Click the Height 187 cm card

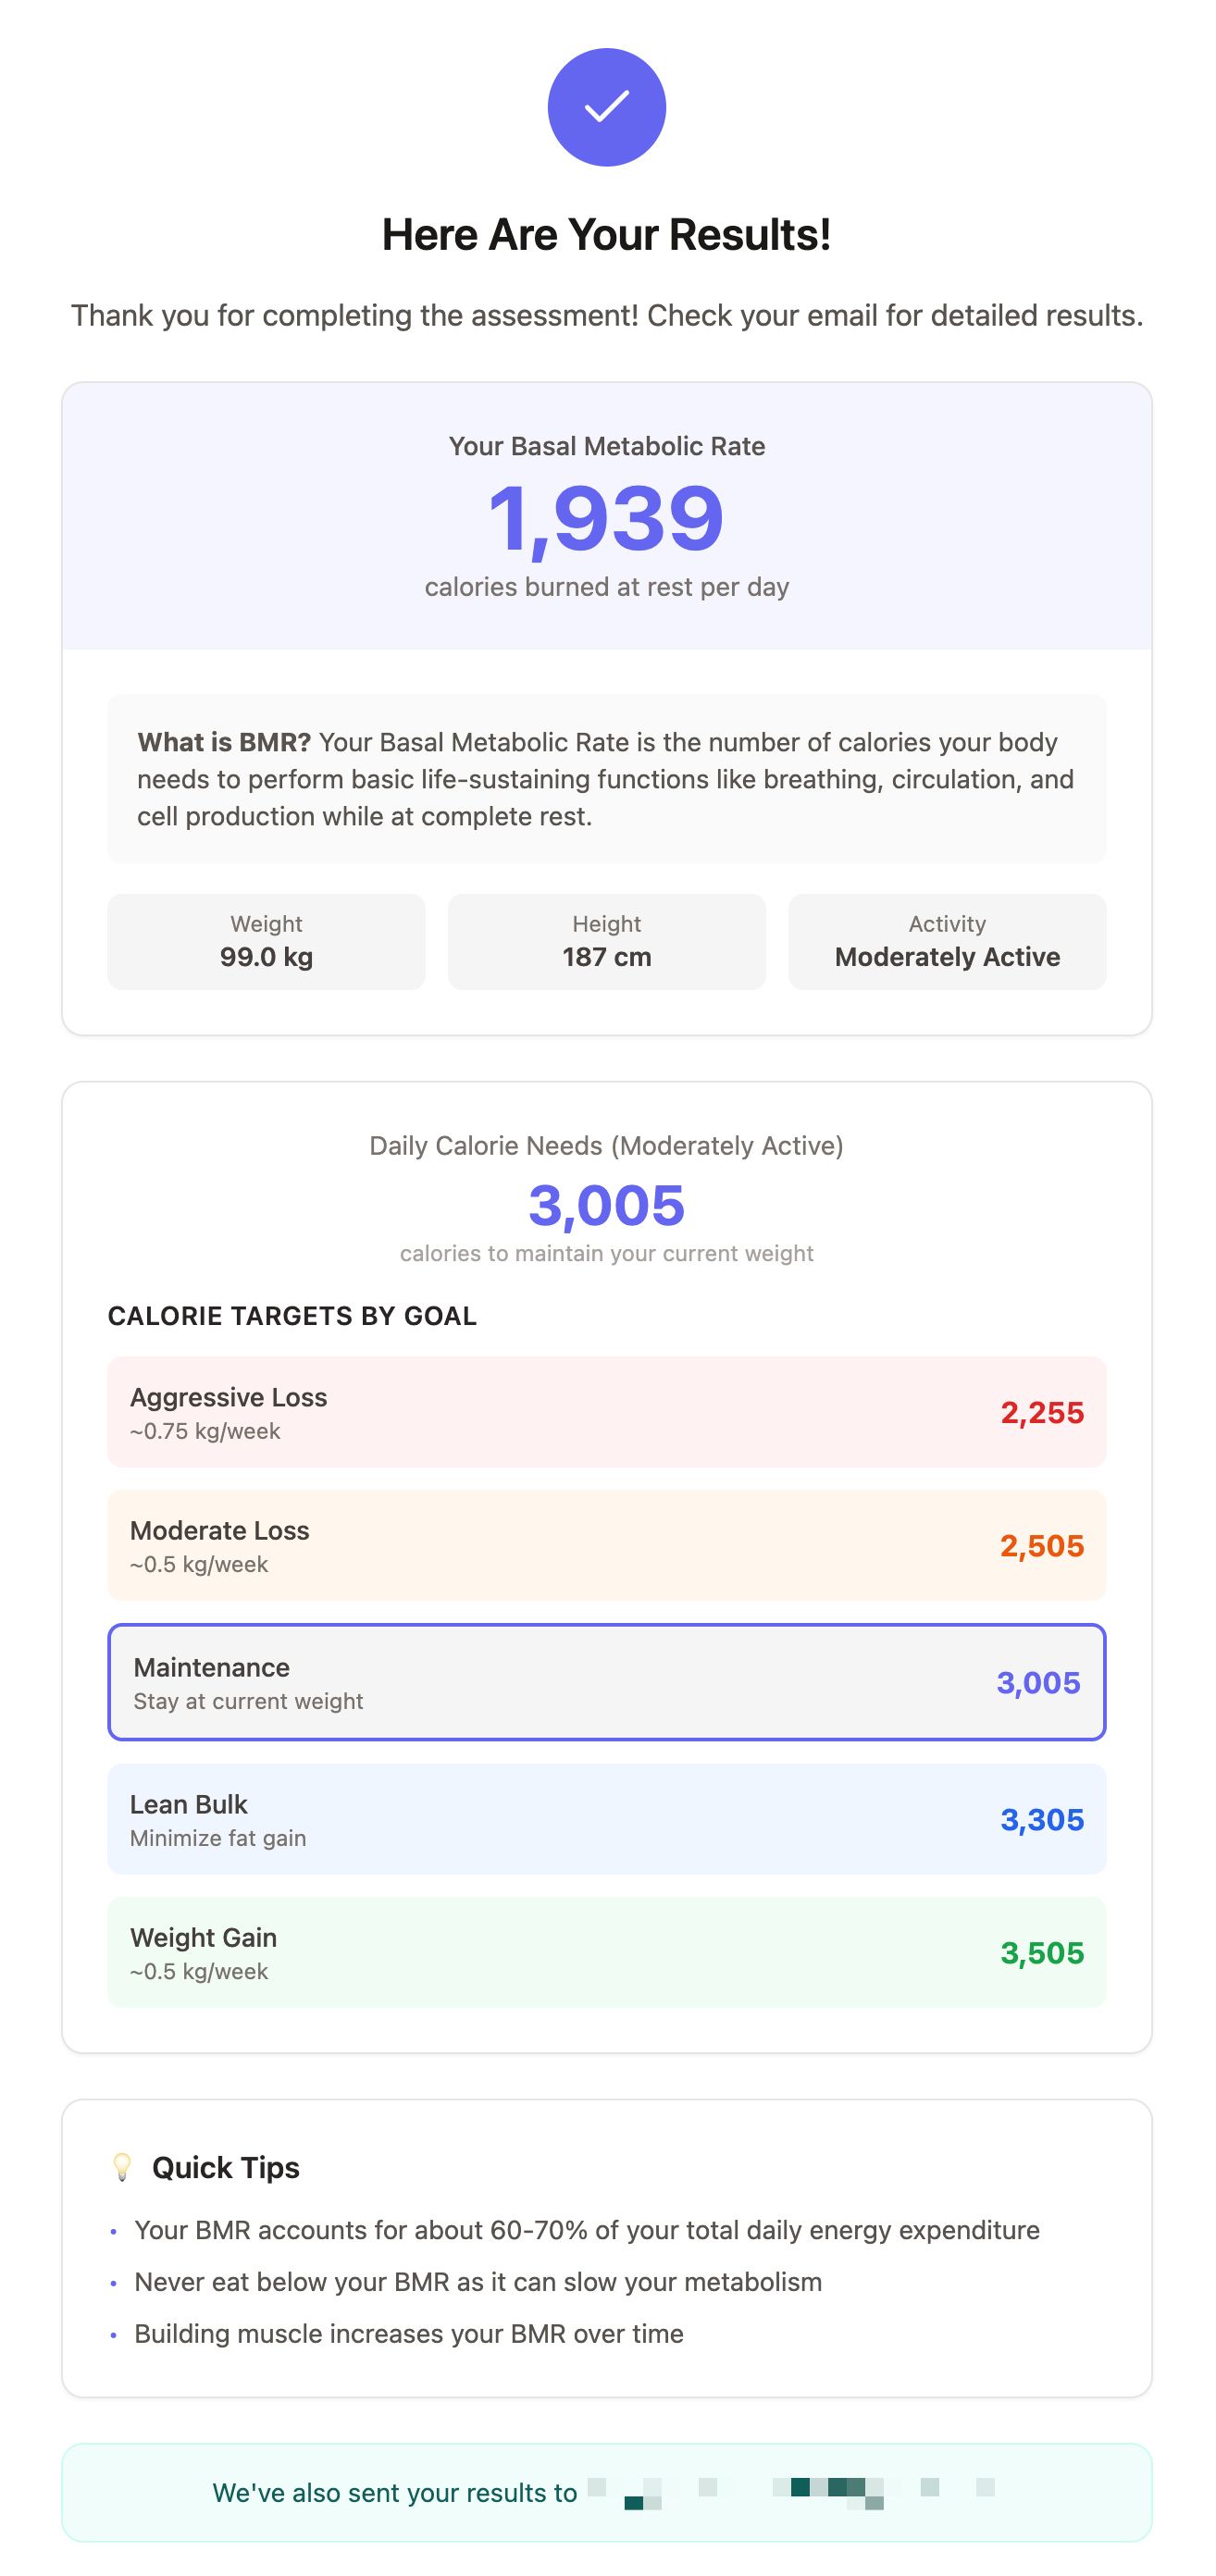(606, 941)
